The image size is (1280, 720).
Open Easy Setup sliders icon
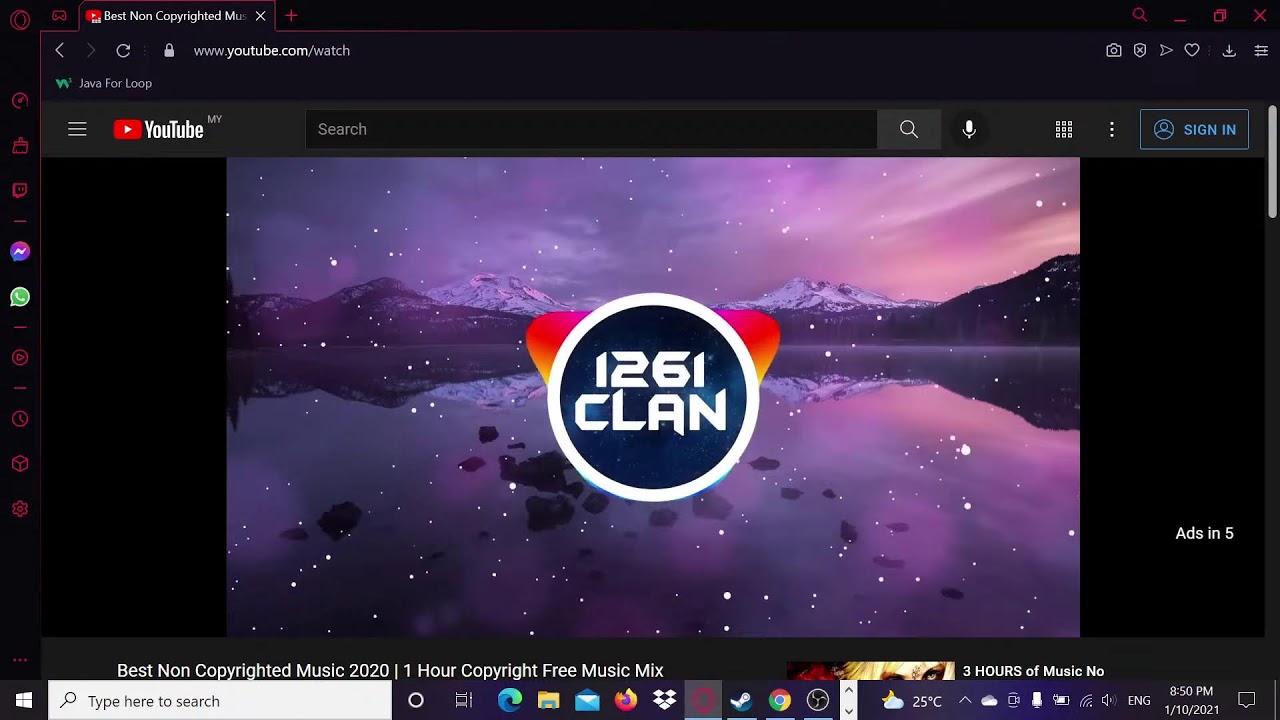tap(1261, 50)
